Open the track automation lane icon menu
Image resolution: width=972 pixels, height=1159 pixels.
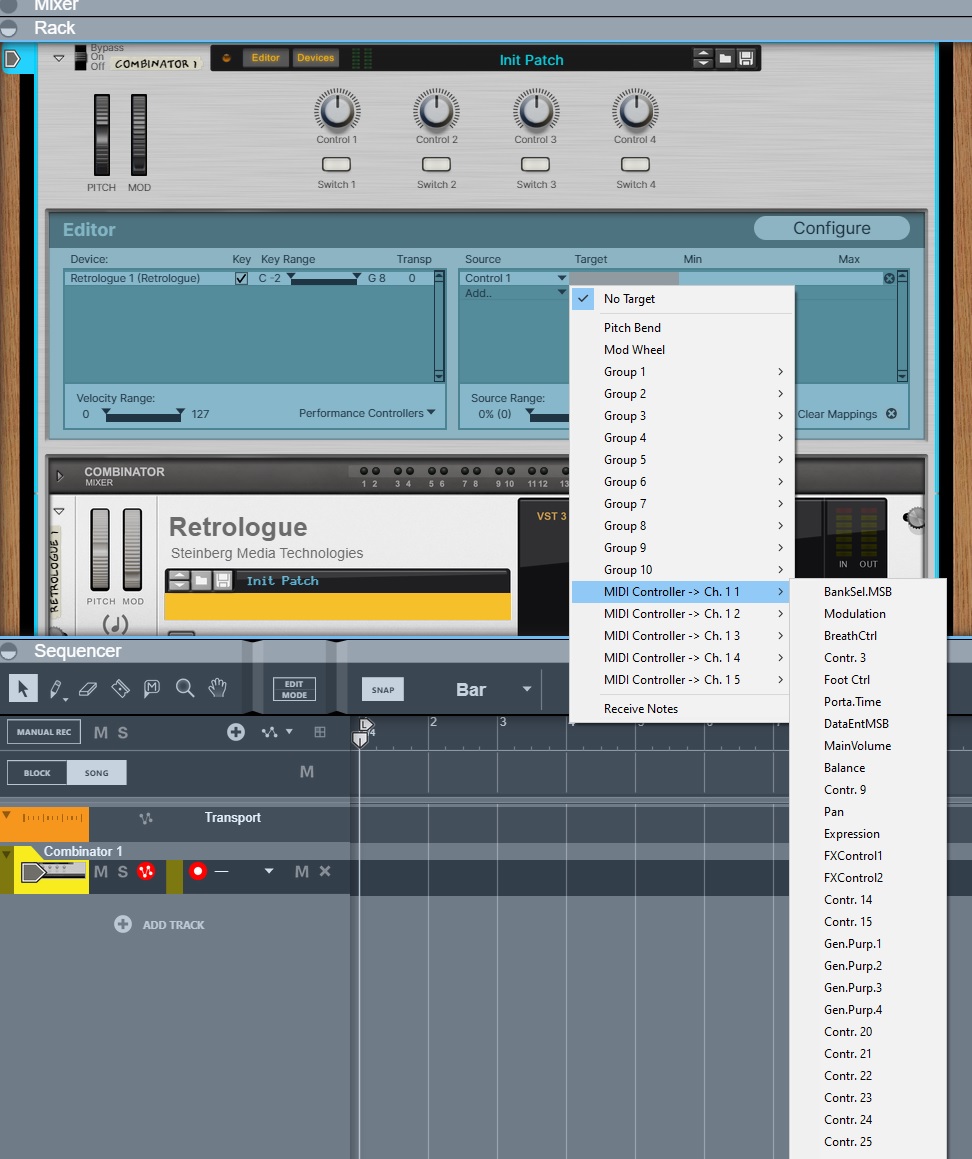276,732
